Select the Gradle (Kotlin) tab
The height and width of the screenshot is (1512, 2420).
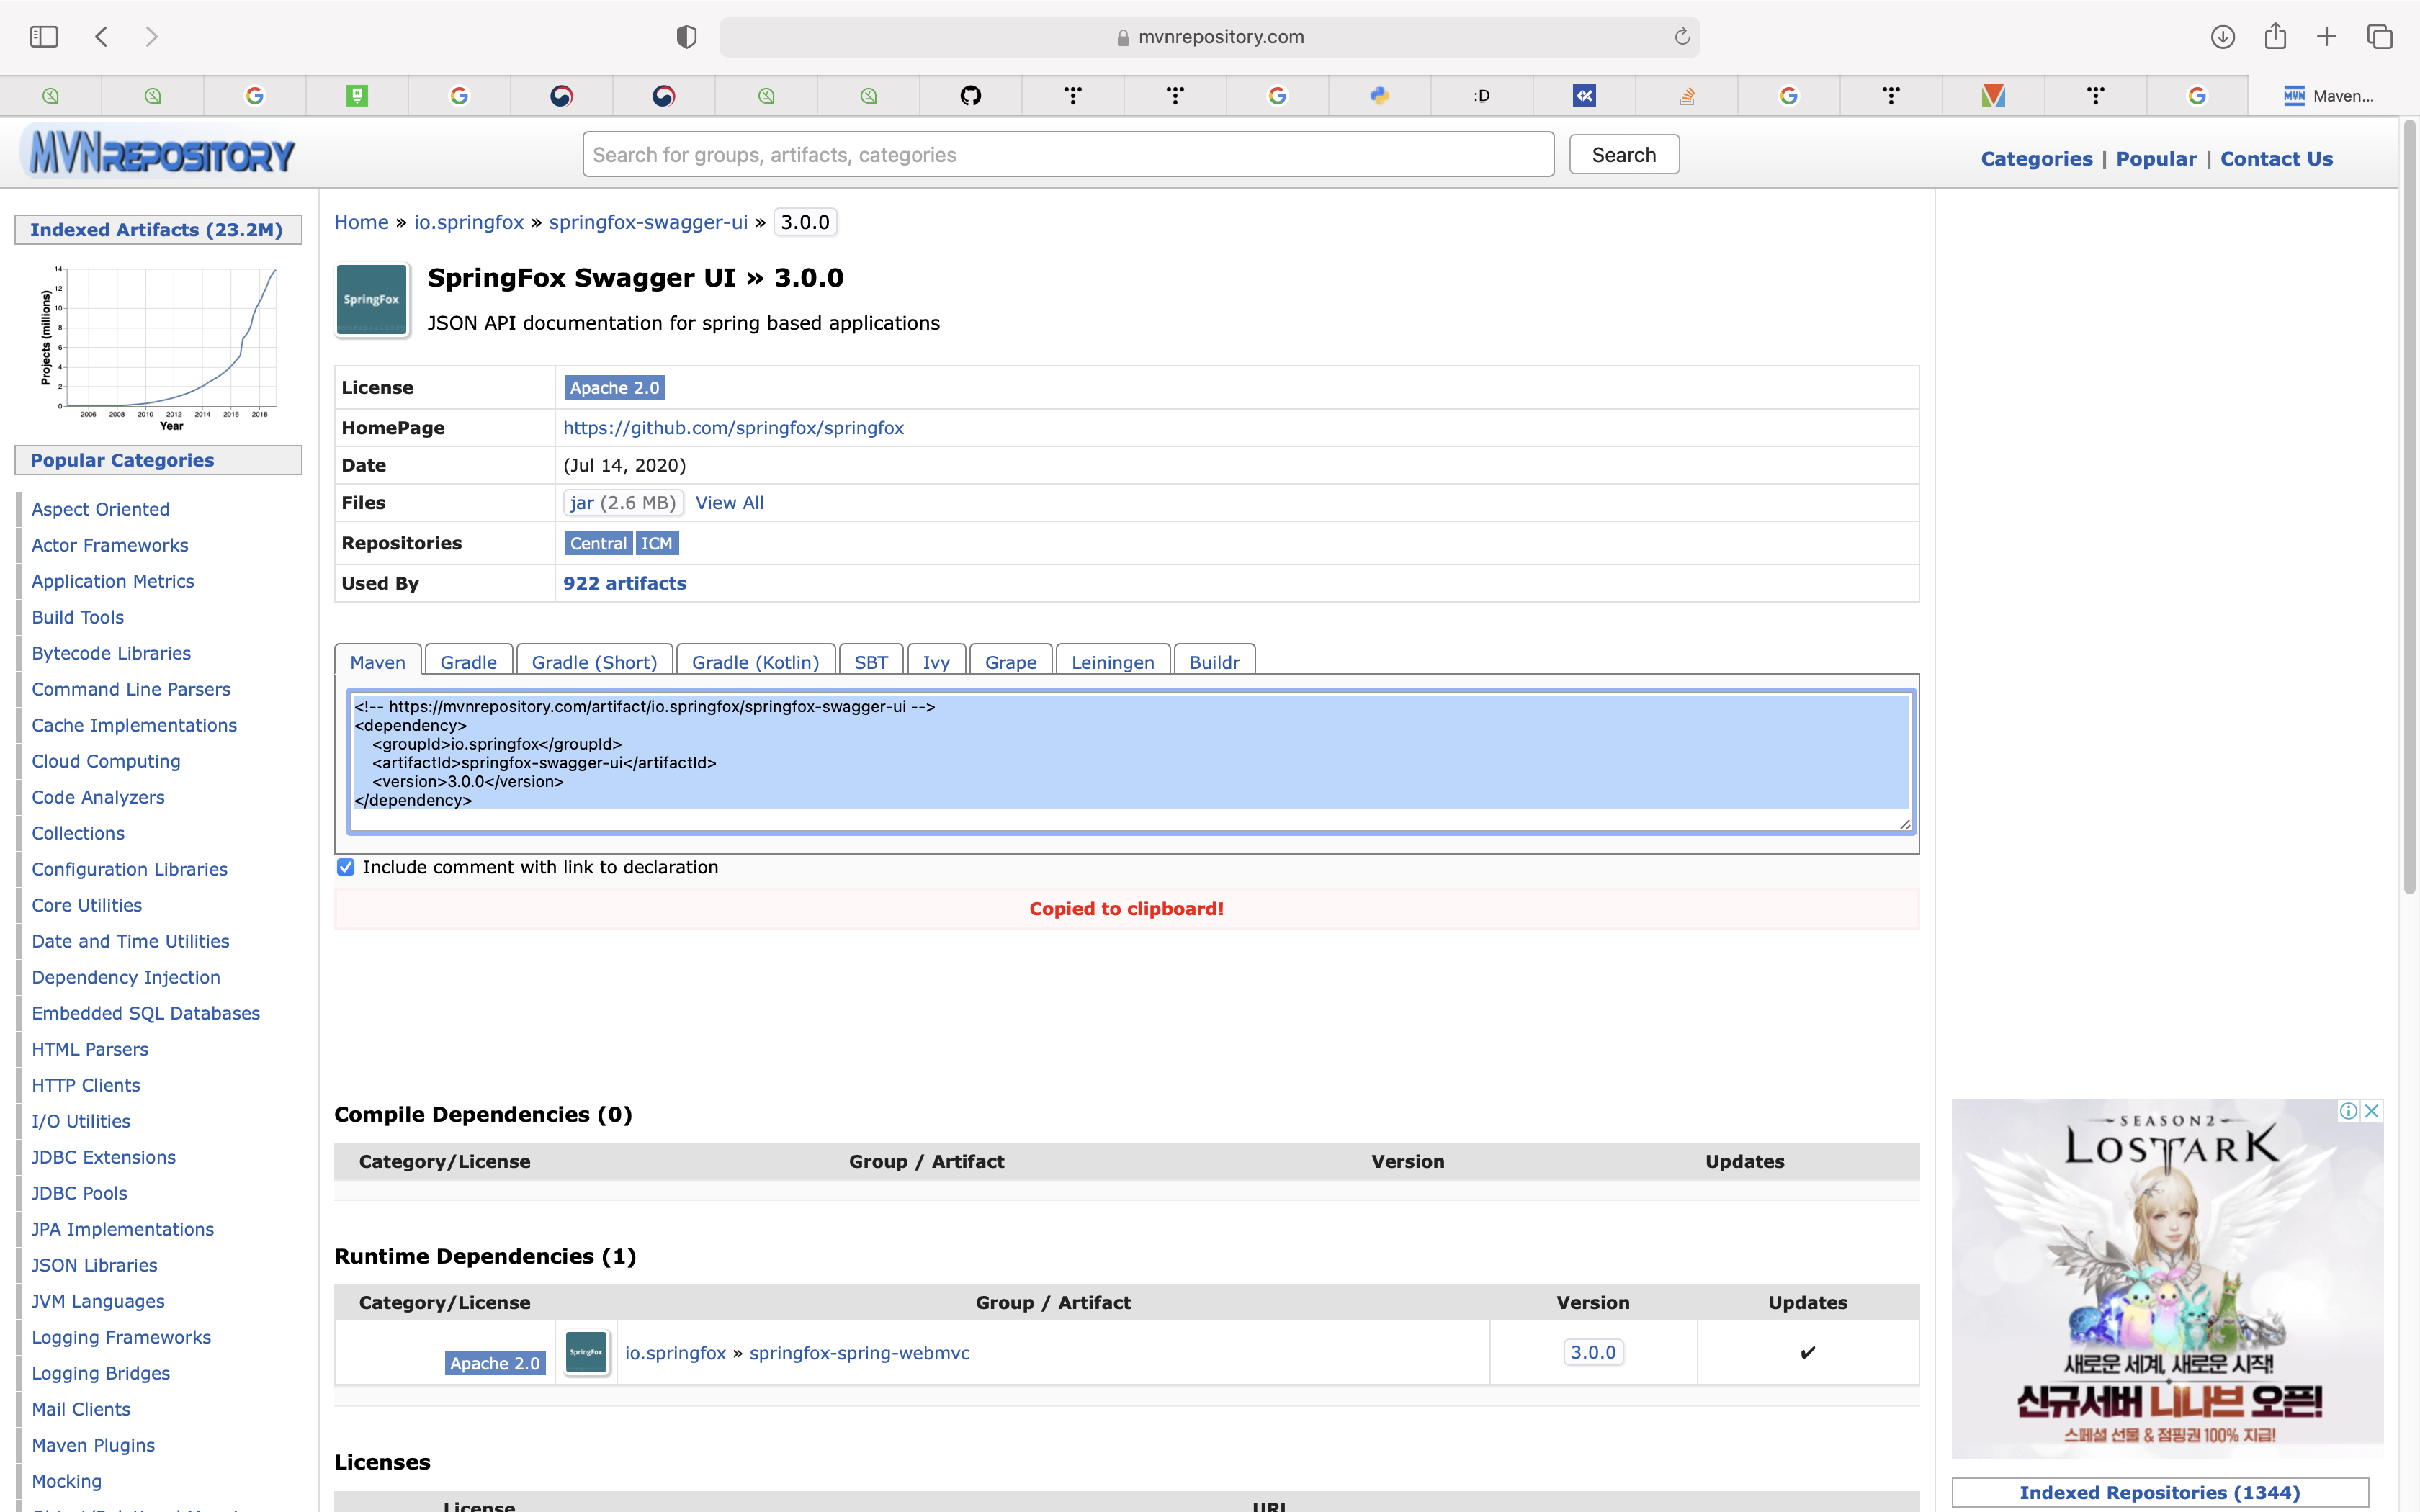[755, 661]
